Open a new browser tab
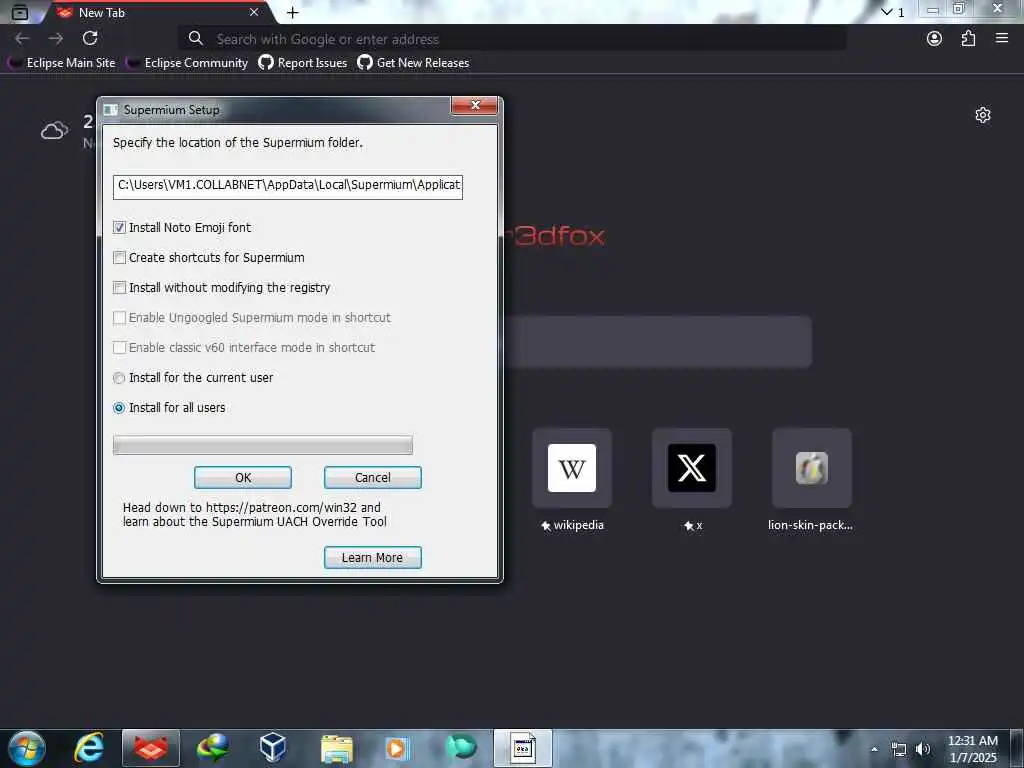The height and width of the screenshot is (768, 1024). point(293,12)
